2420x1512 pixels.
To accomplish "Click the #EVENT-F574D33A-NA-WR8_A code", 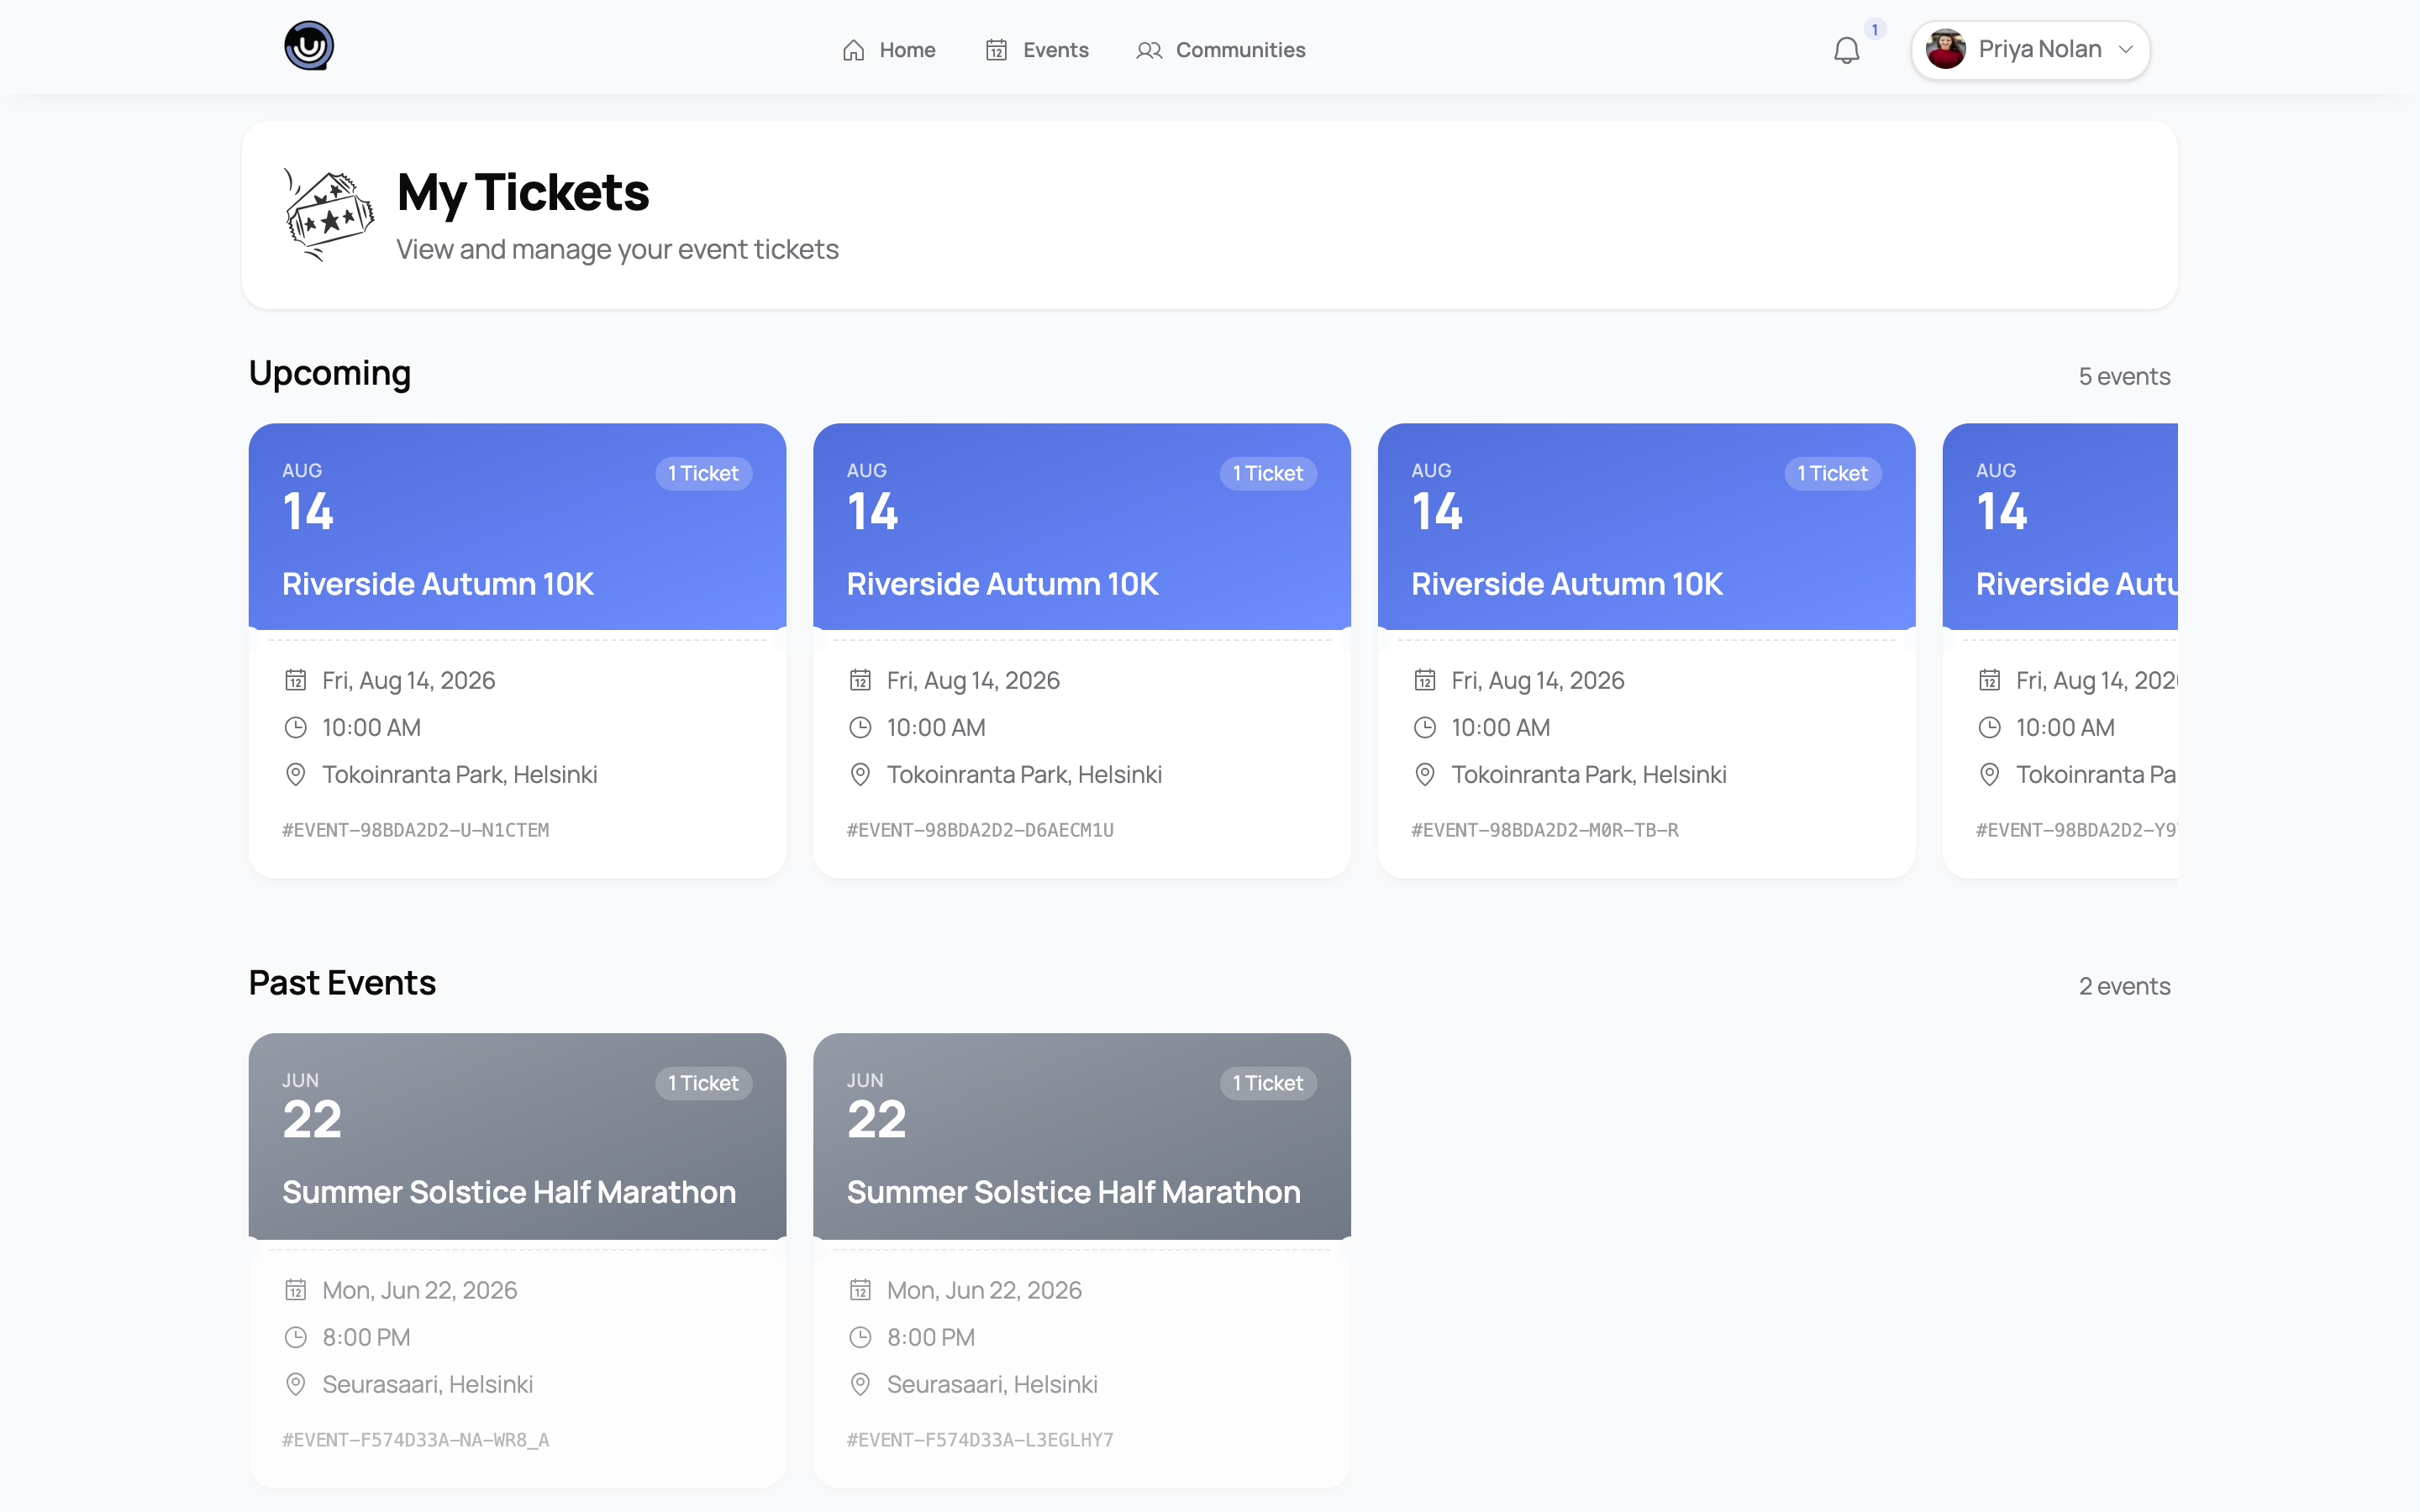I will [415, 1440].
